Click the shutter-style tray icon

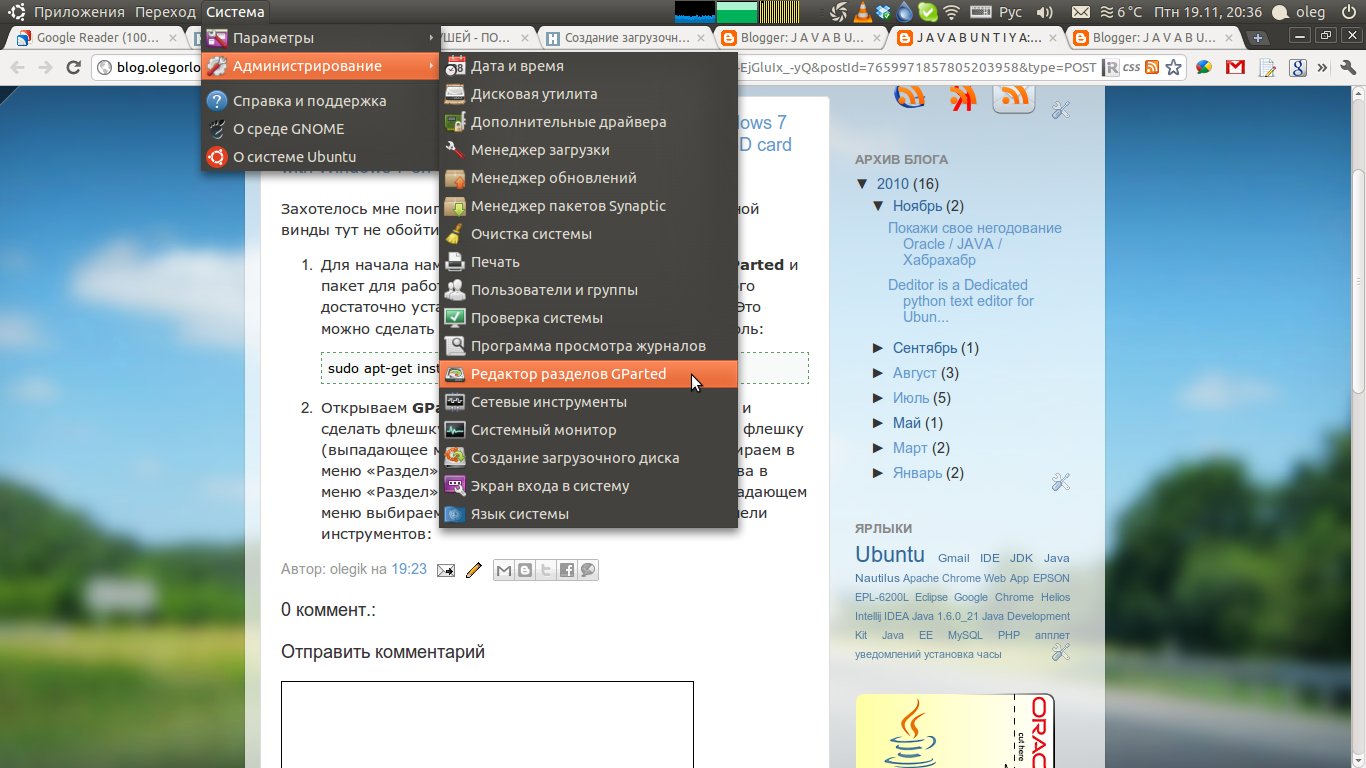841,12
